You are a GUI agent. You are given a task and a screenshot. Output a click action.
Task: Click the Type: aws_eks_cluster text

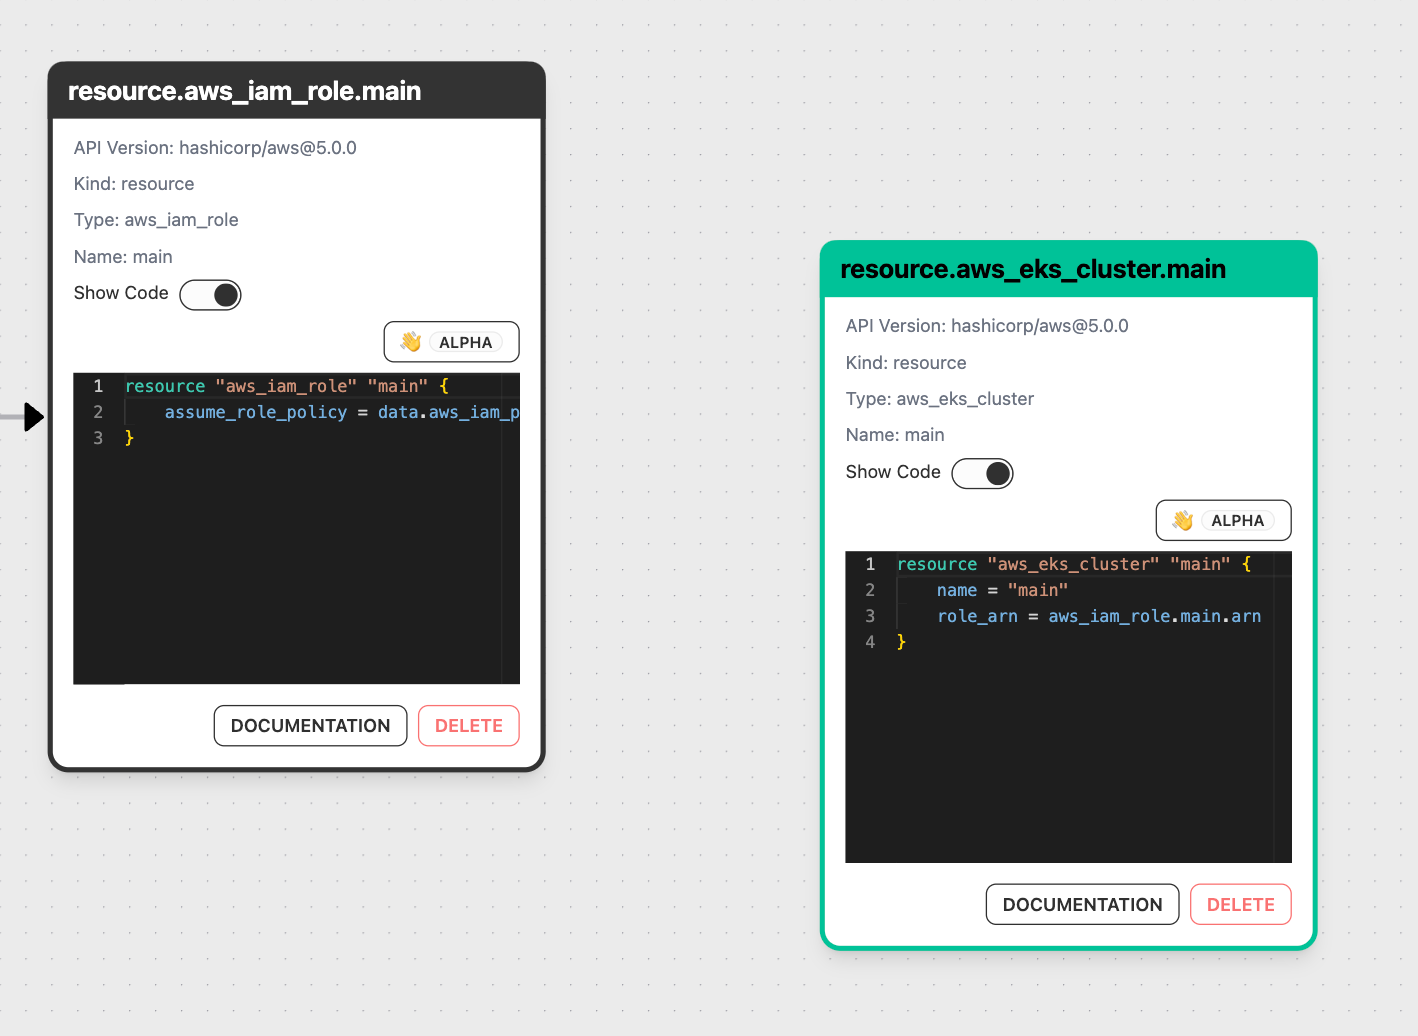[x=940, y=399]
